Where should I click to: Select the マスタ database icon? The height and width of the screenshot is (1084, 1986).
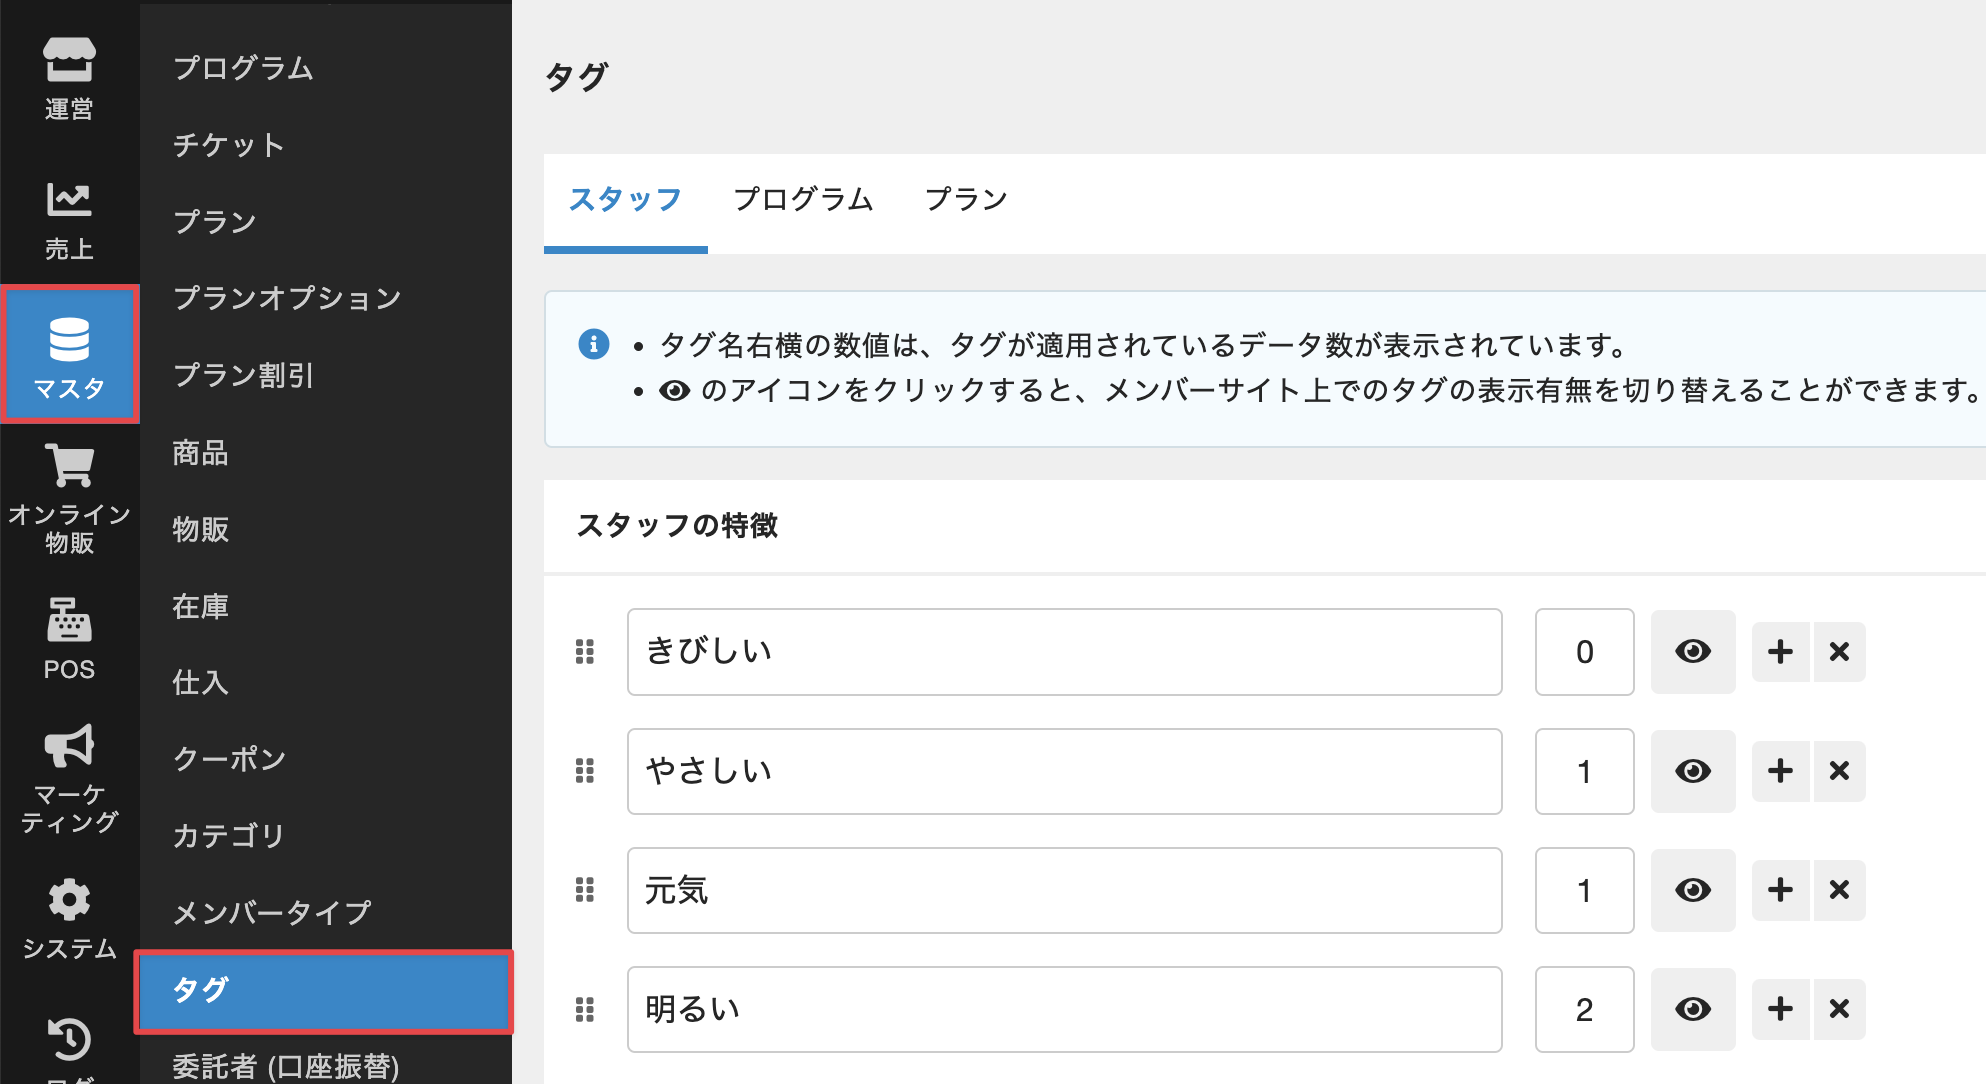tap(69, 354)
